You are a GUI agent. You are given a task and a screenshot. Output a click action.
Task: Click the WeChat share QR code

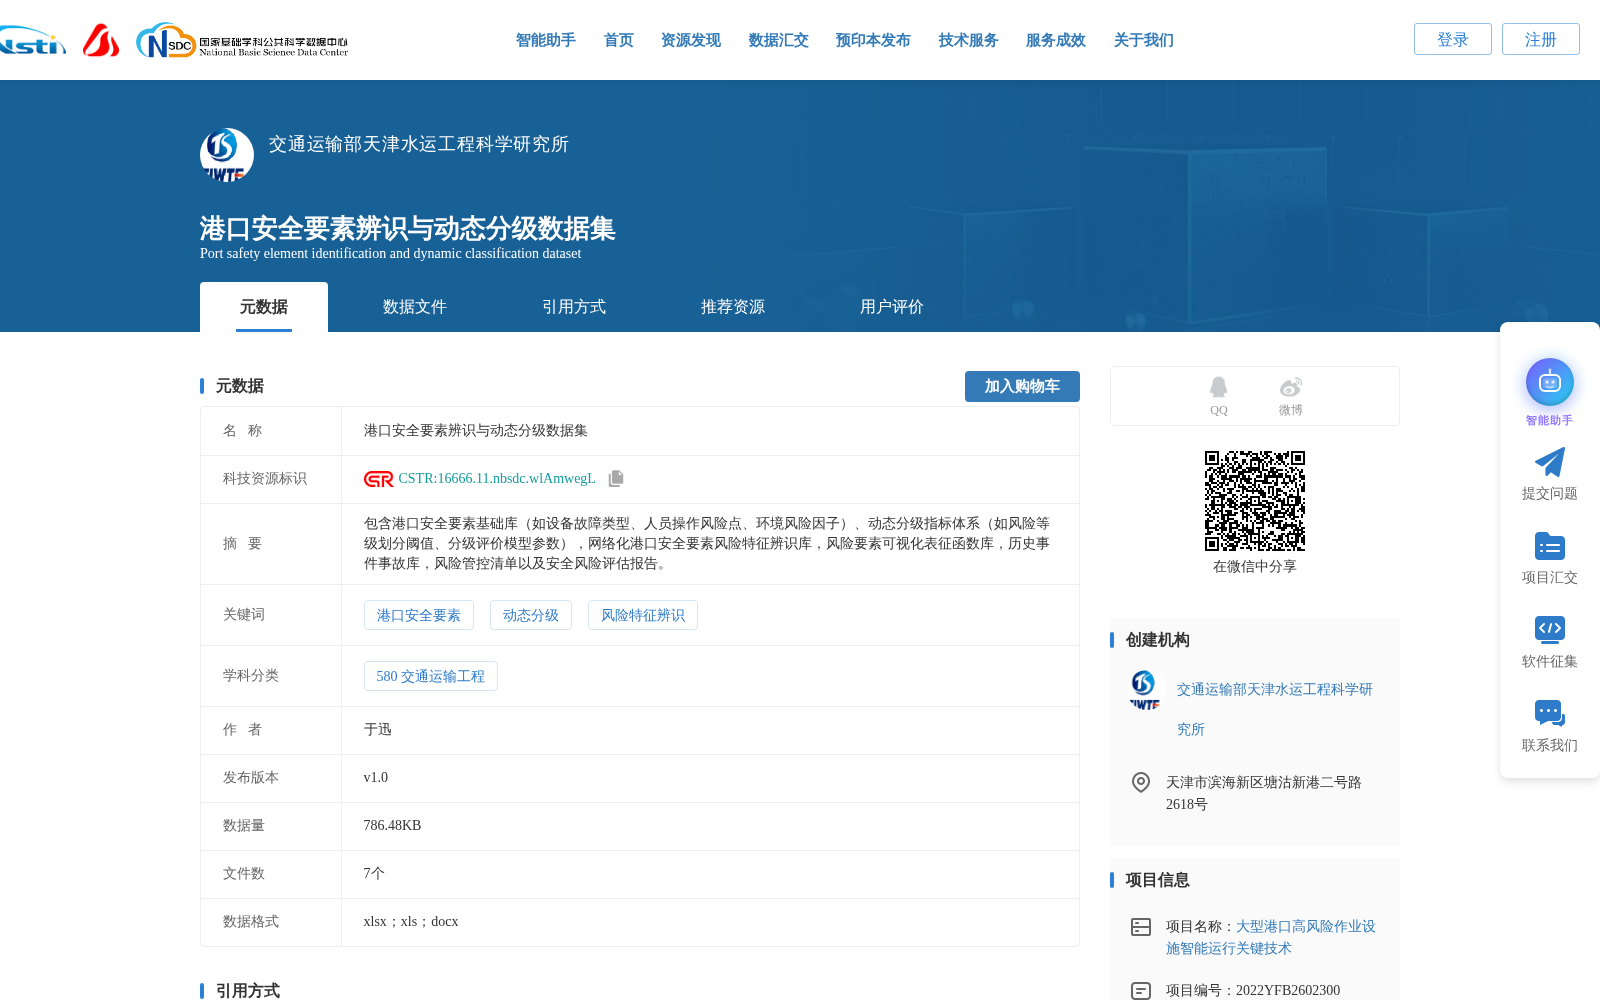1255,501
